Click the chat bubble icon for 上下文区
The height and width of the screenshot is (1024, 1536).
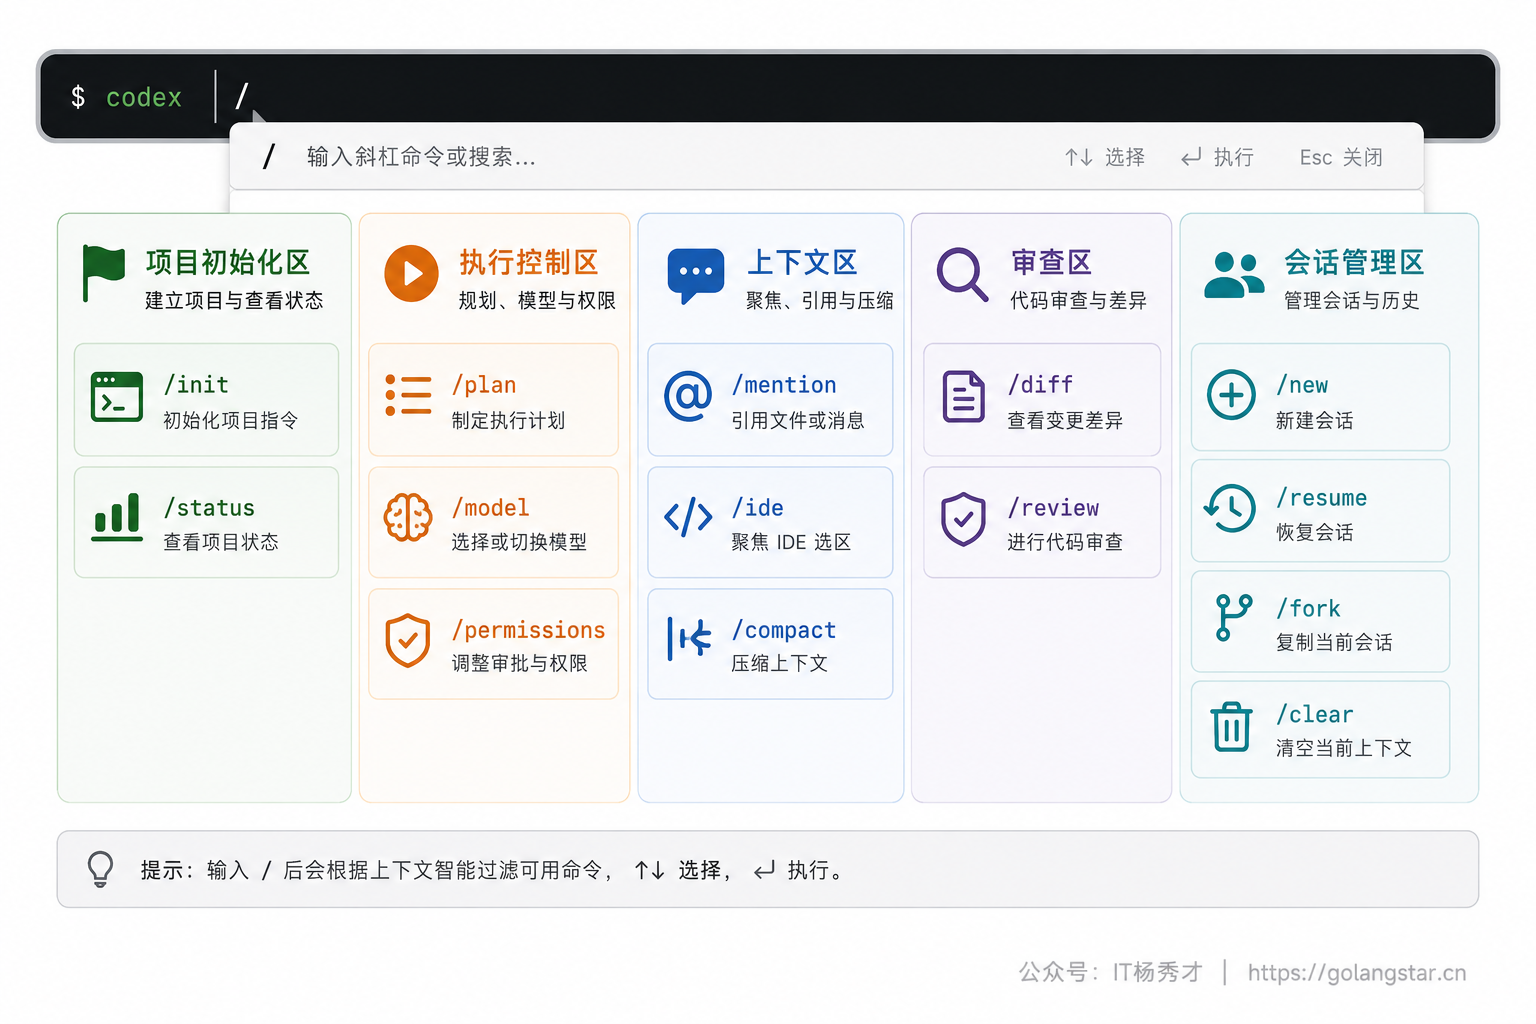[696, 276]
